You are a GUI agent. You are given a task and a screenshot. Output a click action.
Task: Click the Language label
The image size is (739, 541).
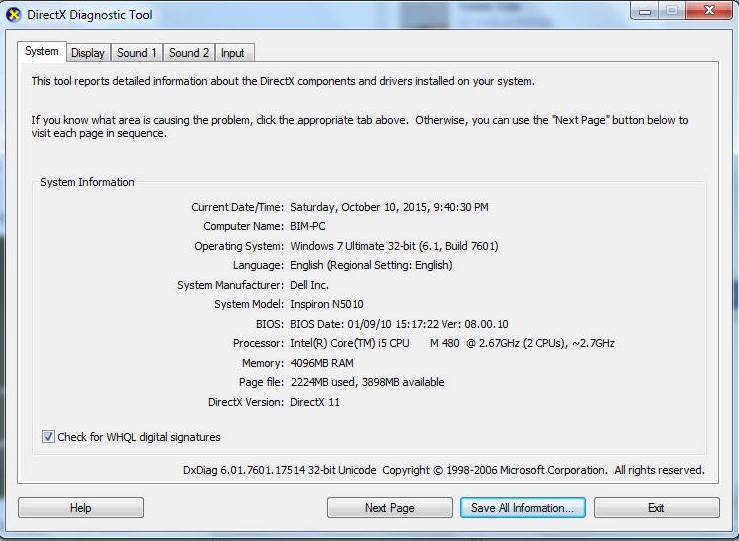[258, 265]
